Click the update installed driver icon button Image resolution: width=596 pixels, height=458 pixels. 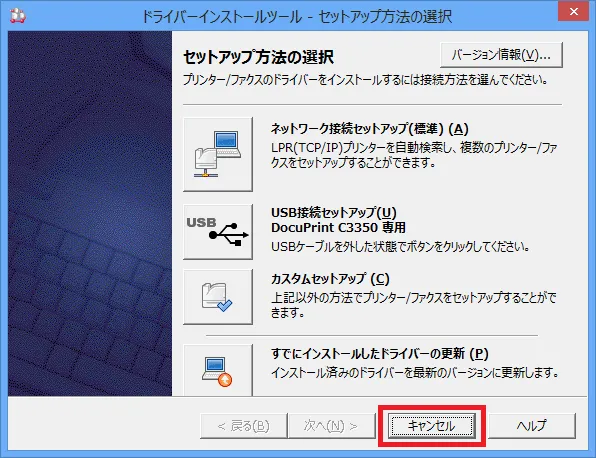[218, 370]
